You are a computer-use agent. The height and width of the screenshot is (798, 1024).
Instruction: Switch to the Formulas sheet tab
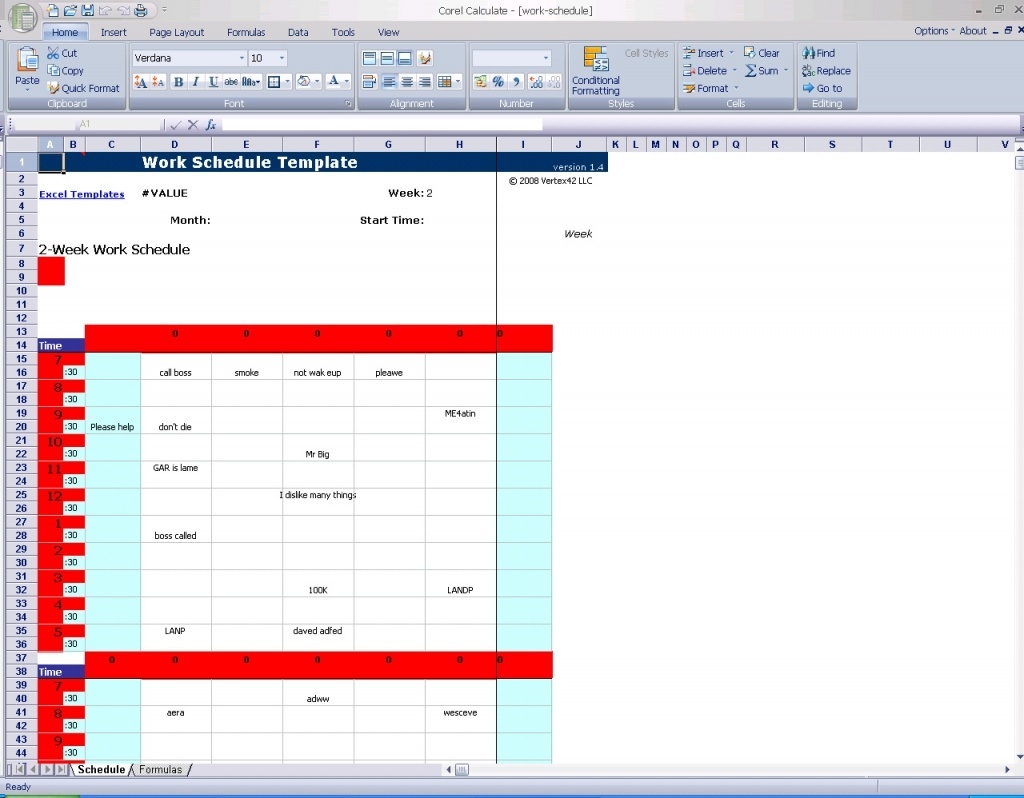[160, 770]
